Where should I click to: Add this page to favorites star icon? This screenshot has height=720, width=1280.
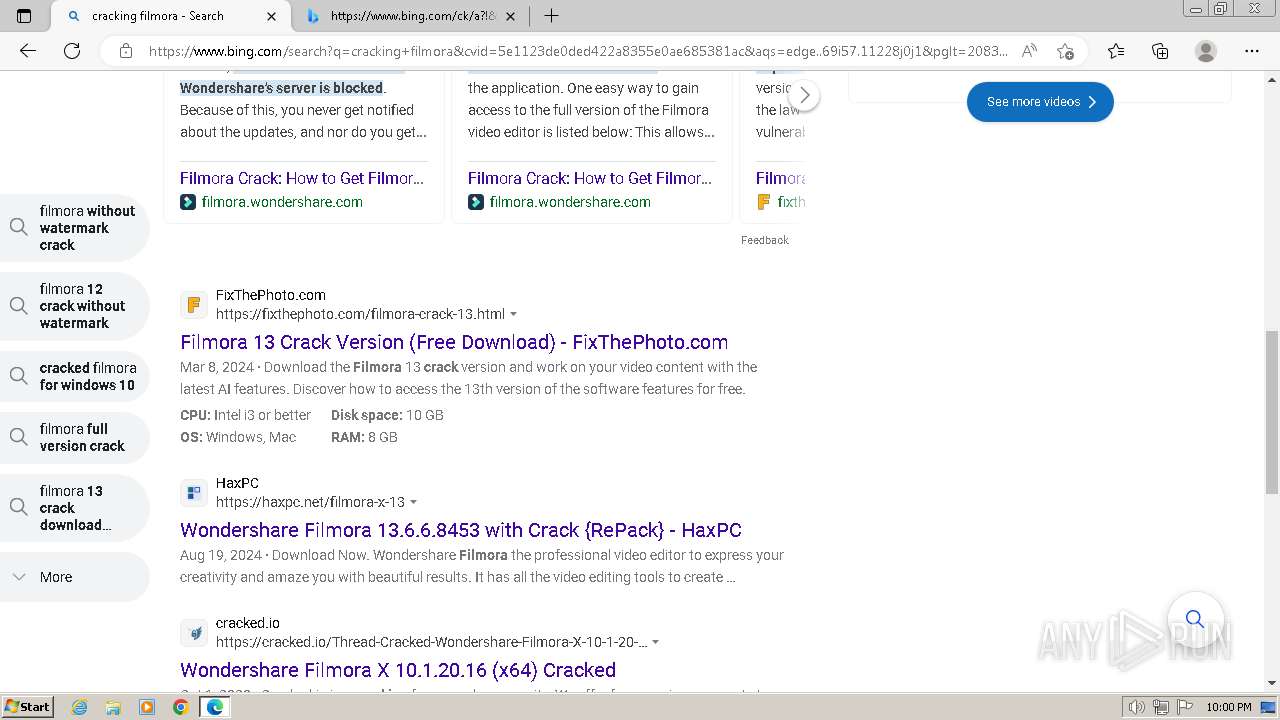click(x=1065, y=51)
